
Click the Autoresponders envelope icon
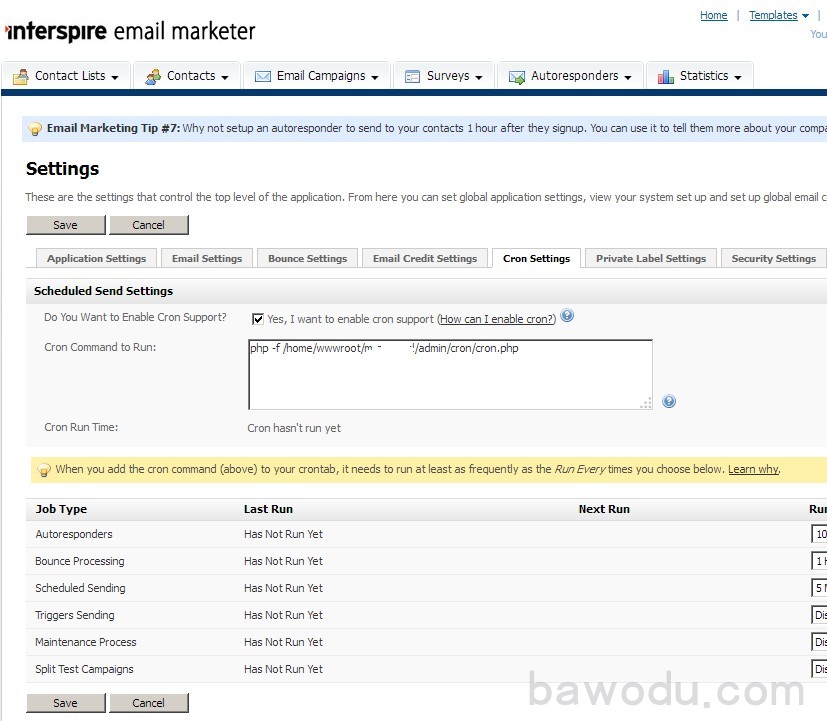click(517, 78)
